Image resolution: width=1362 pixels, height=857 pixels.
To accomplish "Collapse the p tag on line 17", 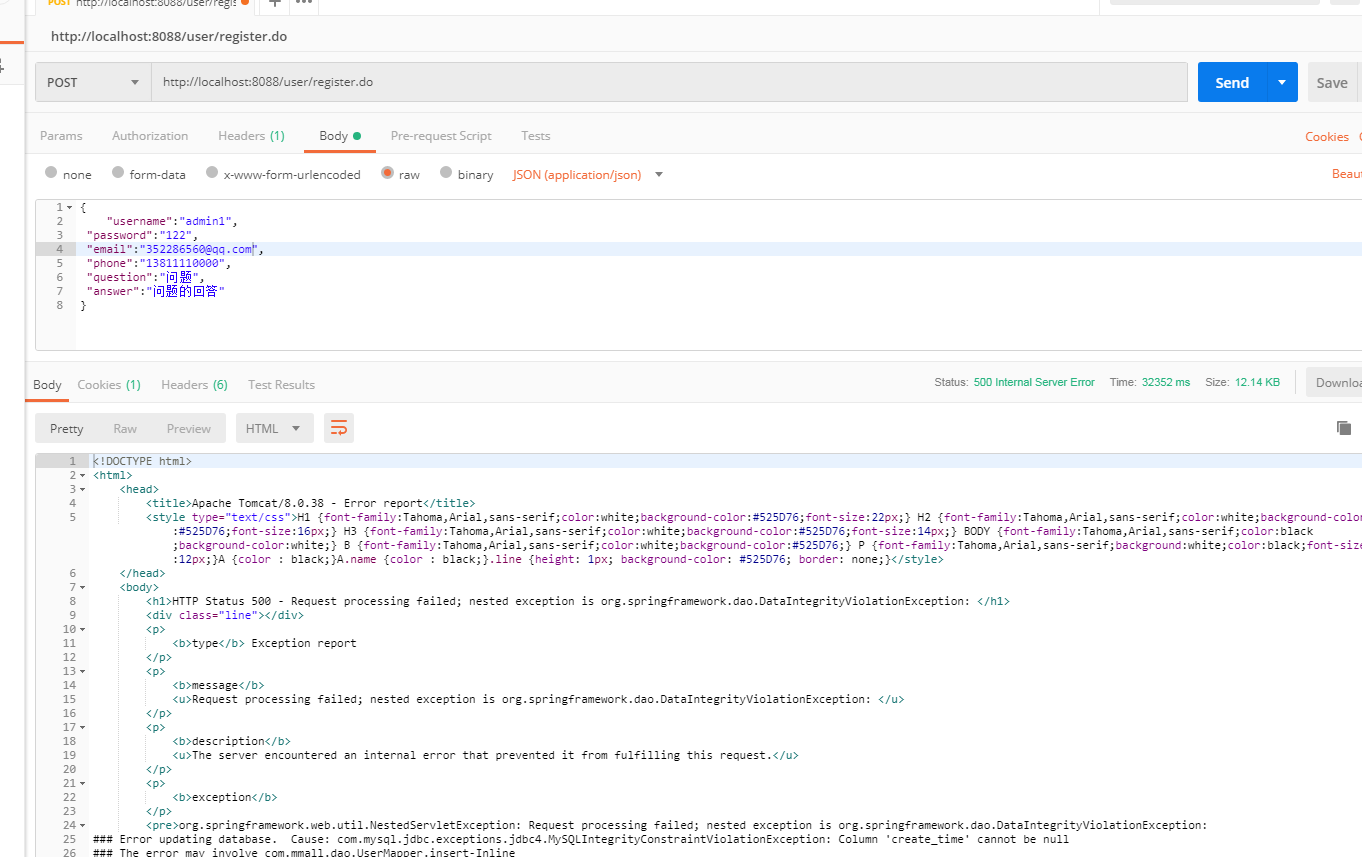I will coord(82,727).
